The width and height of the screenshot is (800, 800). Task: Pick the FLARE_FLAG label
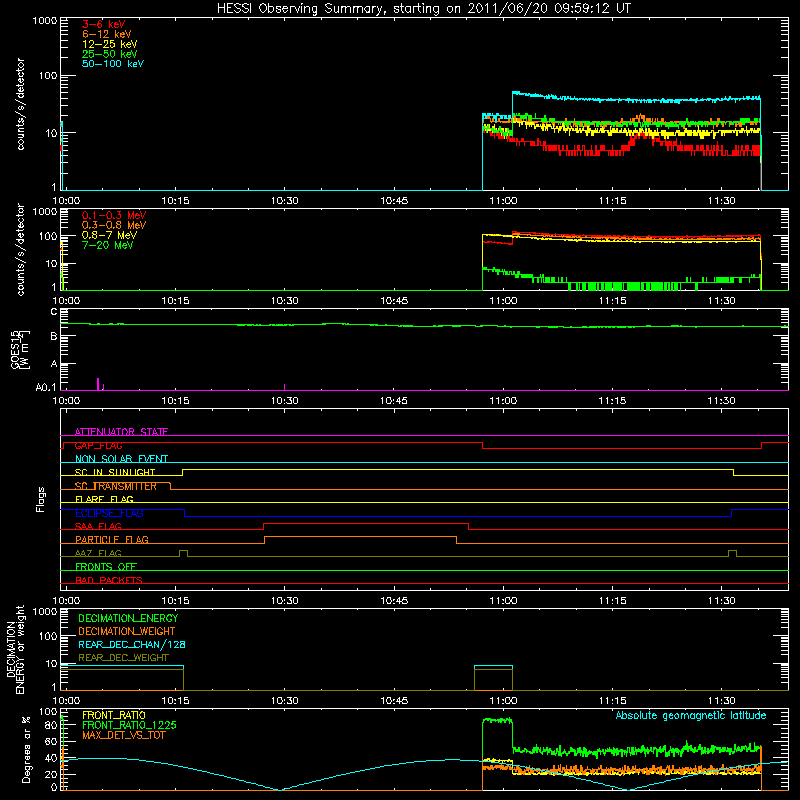pyautogui.click(x=104, y=499)
